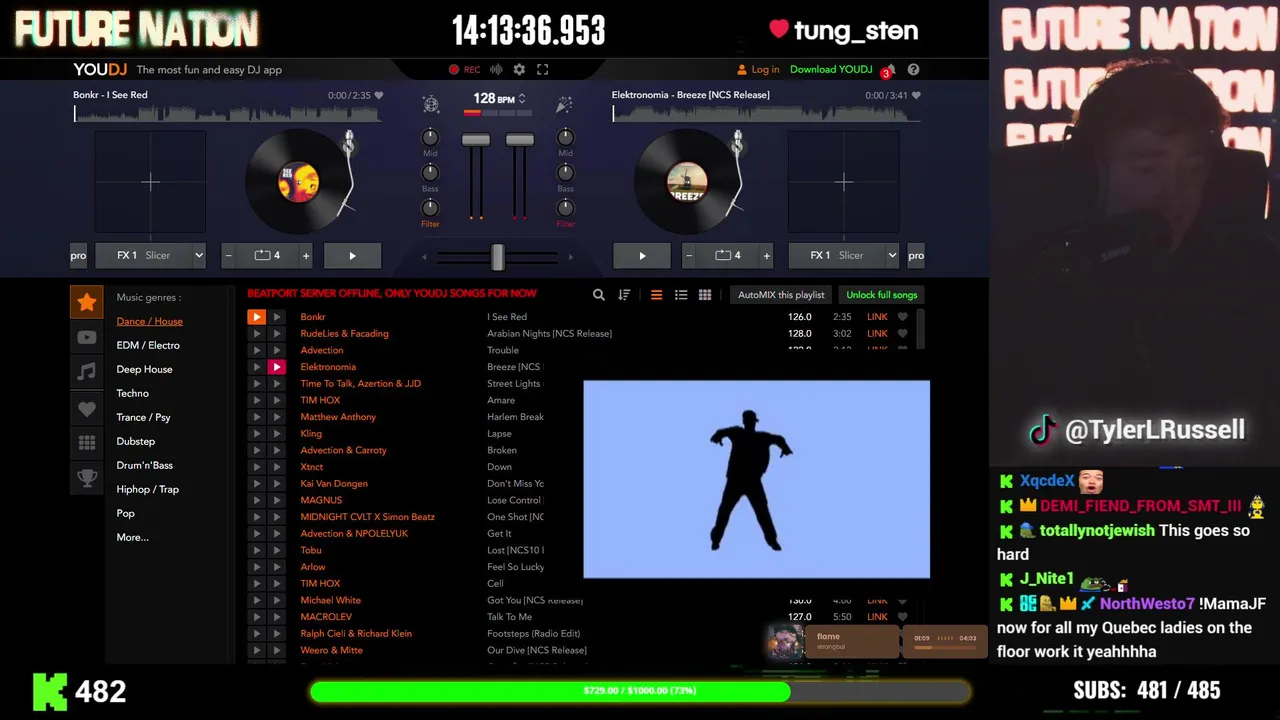The width and height of the screenshot is (1280, 720).
Task: Click the left deck FX XY pad
Action: pos(150,182)
